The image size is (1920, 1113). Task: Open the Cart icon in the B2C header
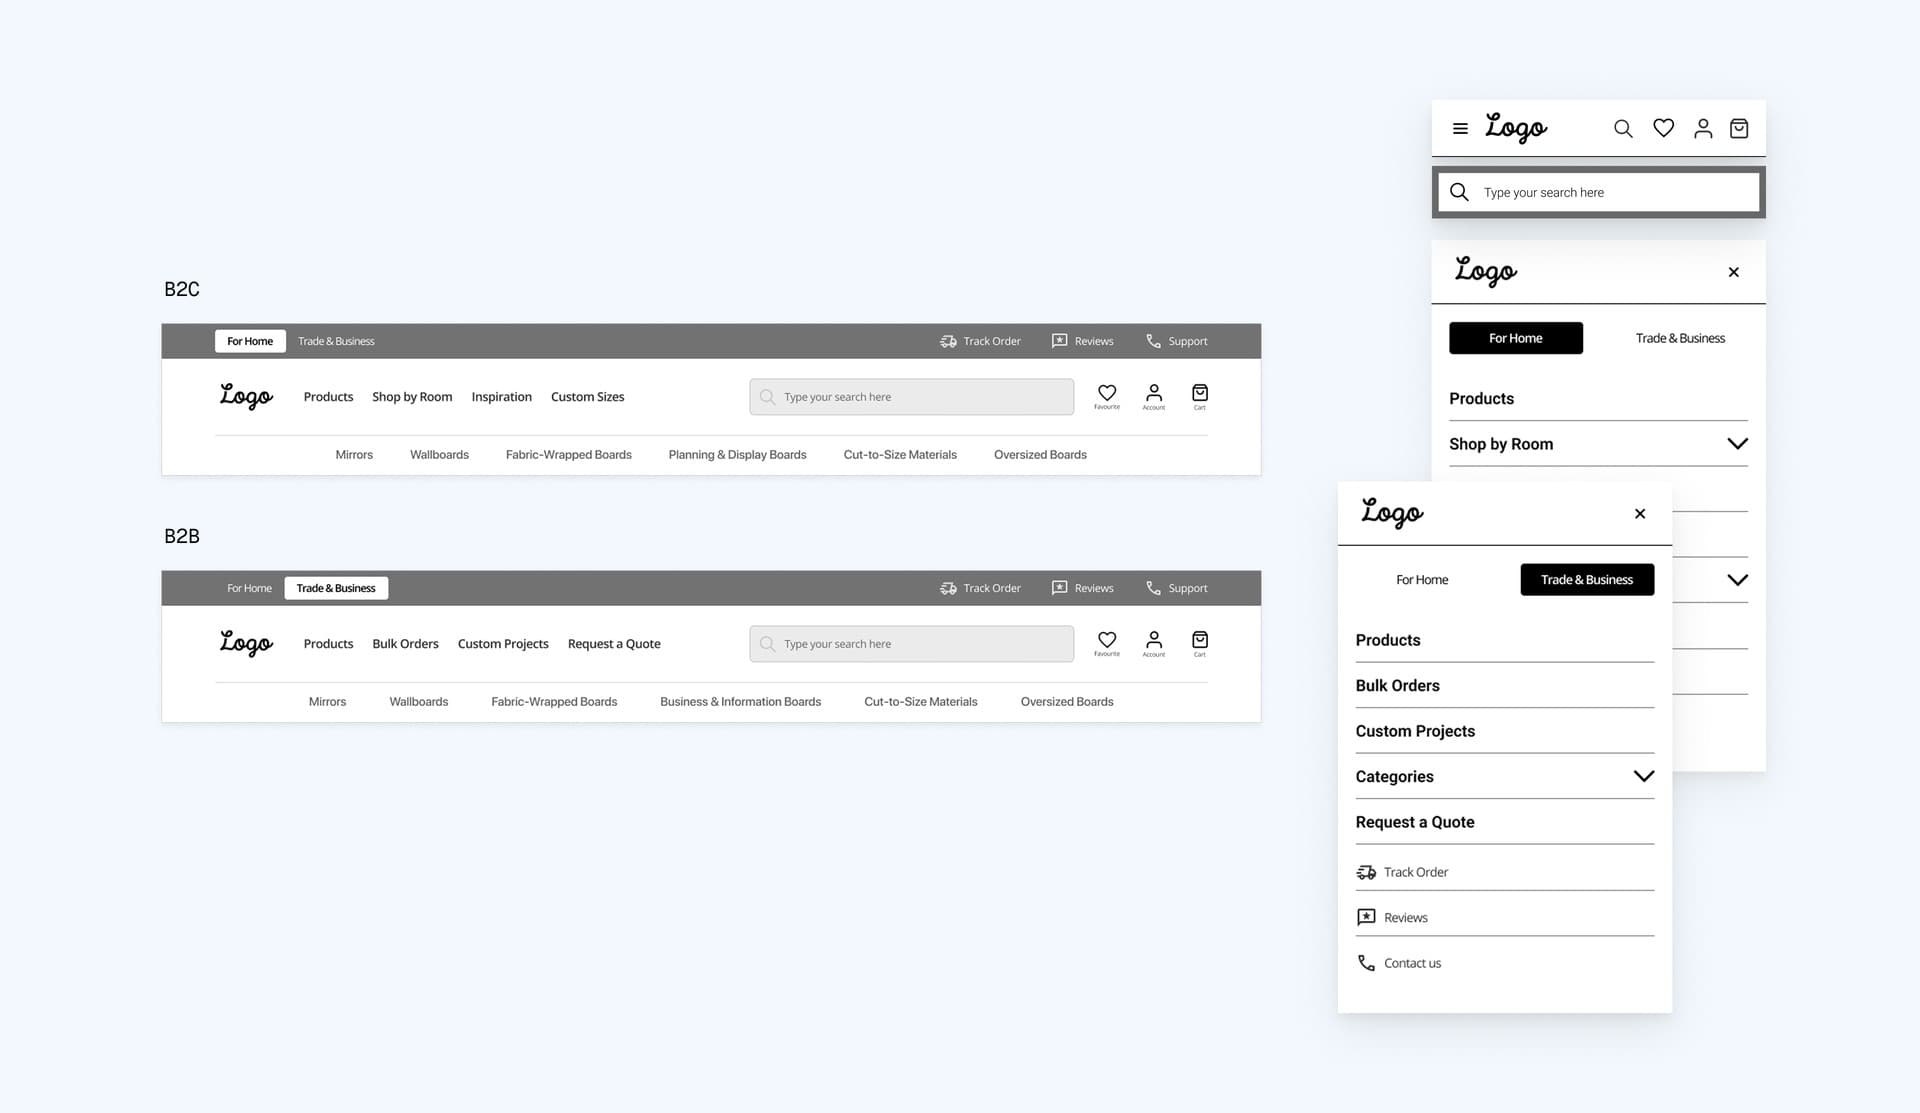coord(1200,396)
